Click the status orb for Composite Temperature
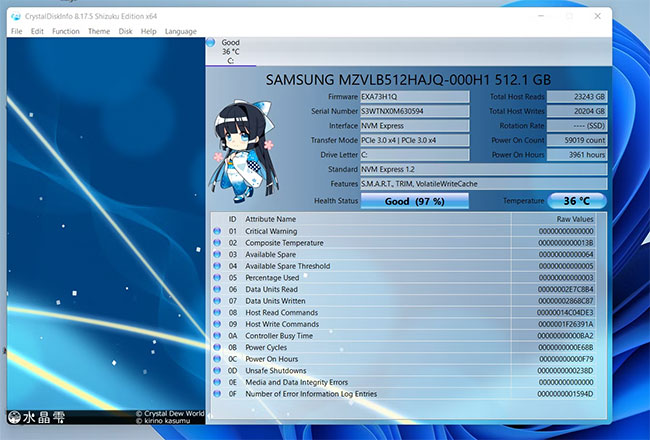650x440 pixels. click(x=218, y=243)
